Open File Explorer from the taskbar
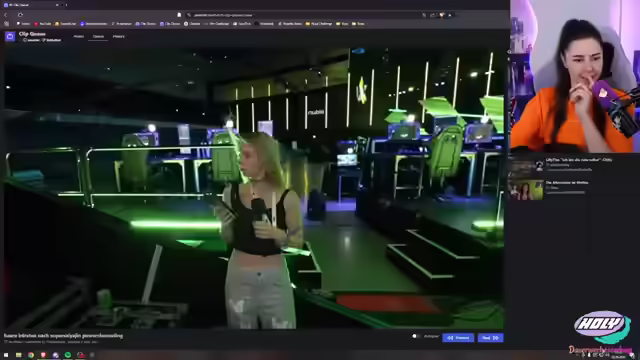The height and width of the screenshot is (360, 640). [18, 355]
